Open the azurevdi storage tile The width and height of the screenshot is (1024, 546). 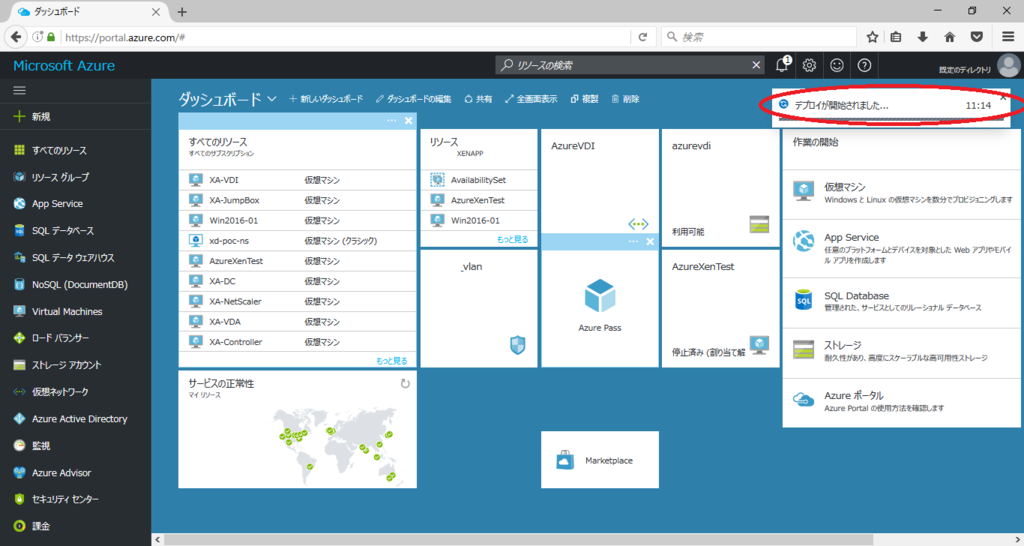(720, 188)
